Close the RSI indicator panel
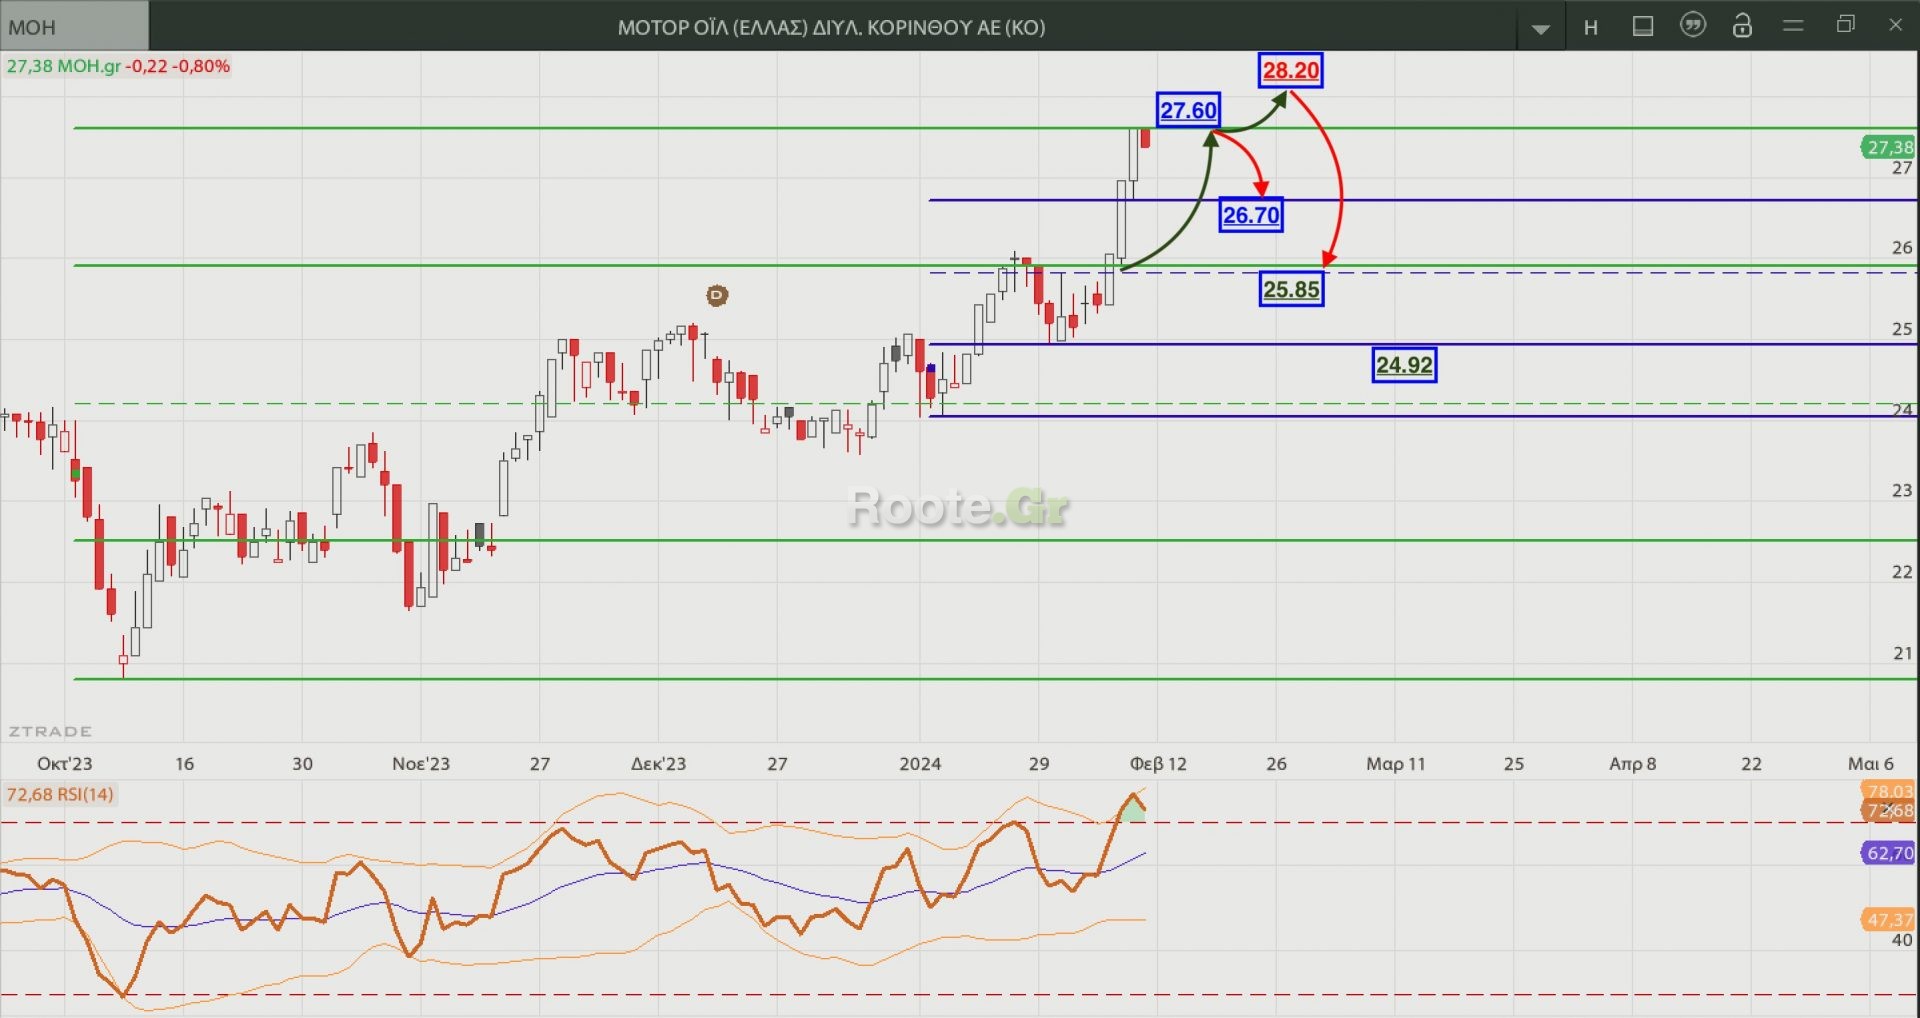1920x1018 pixels. [1888, 810]
